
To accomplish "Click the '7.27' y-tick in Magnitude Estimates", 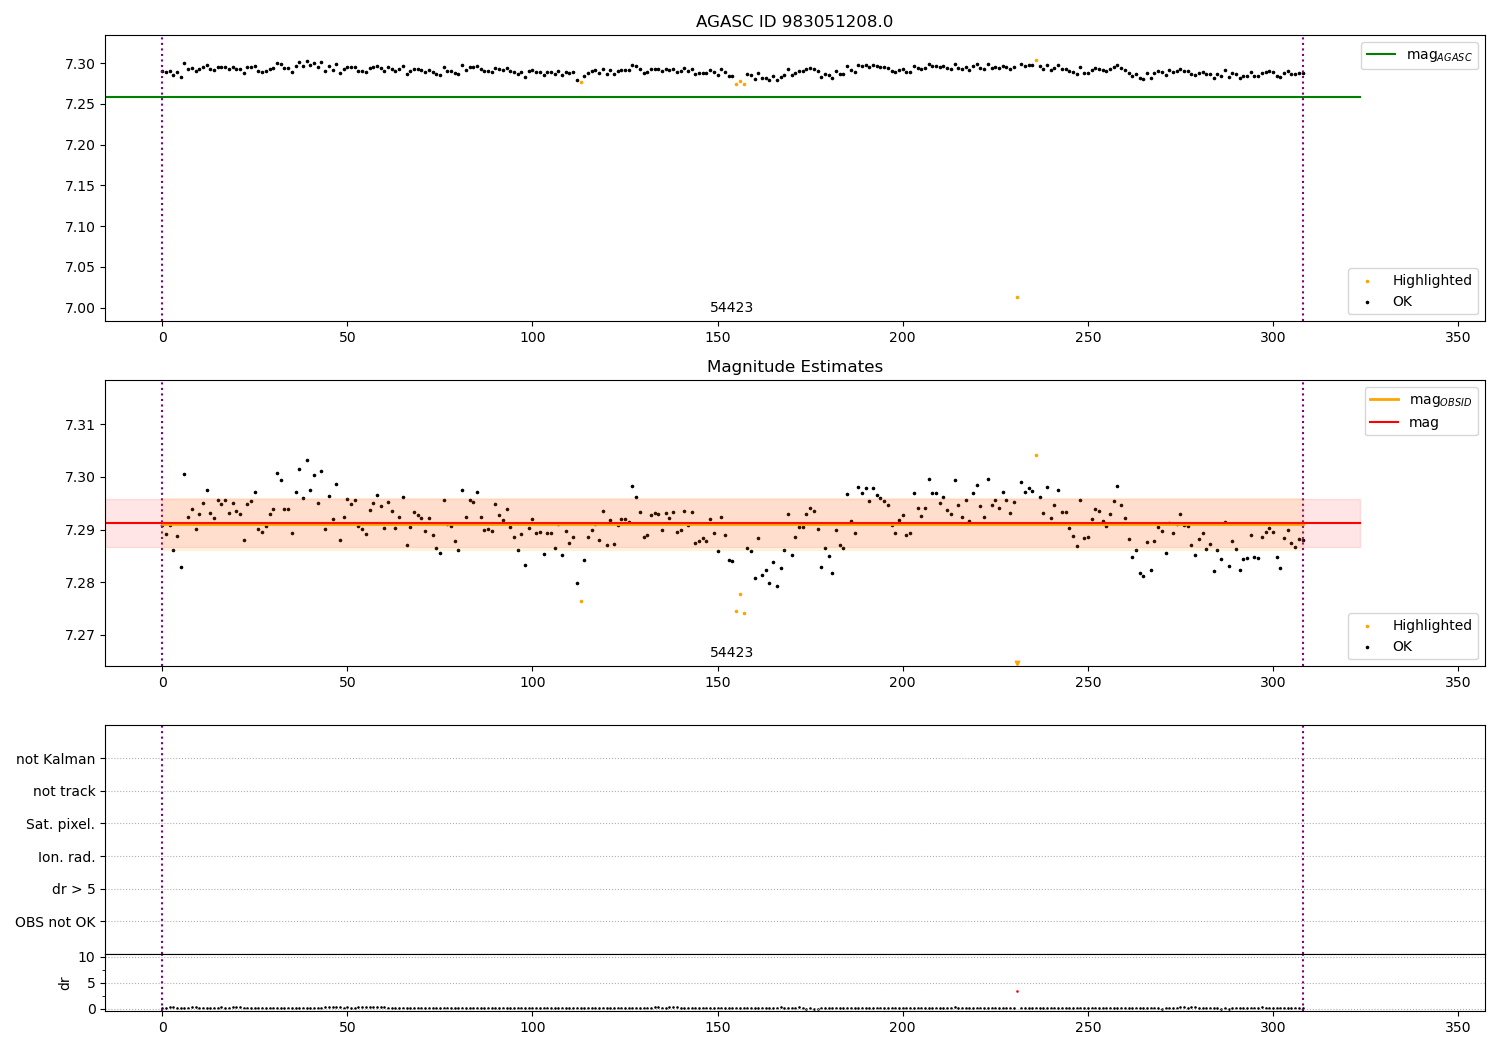I will pyautogui.click(x=79, y=636).
